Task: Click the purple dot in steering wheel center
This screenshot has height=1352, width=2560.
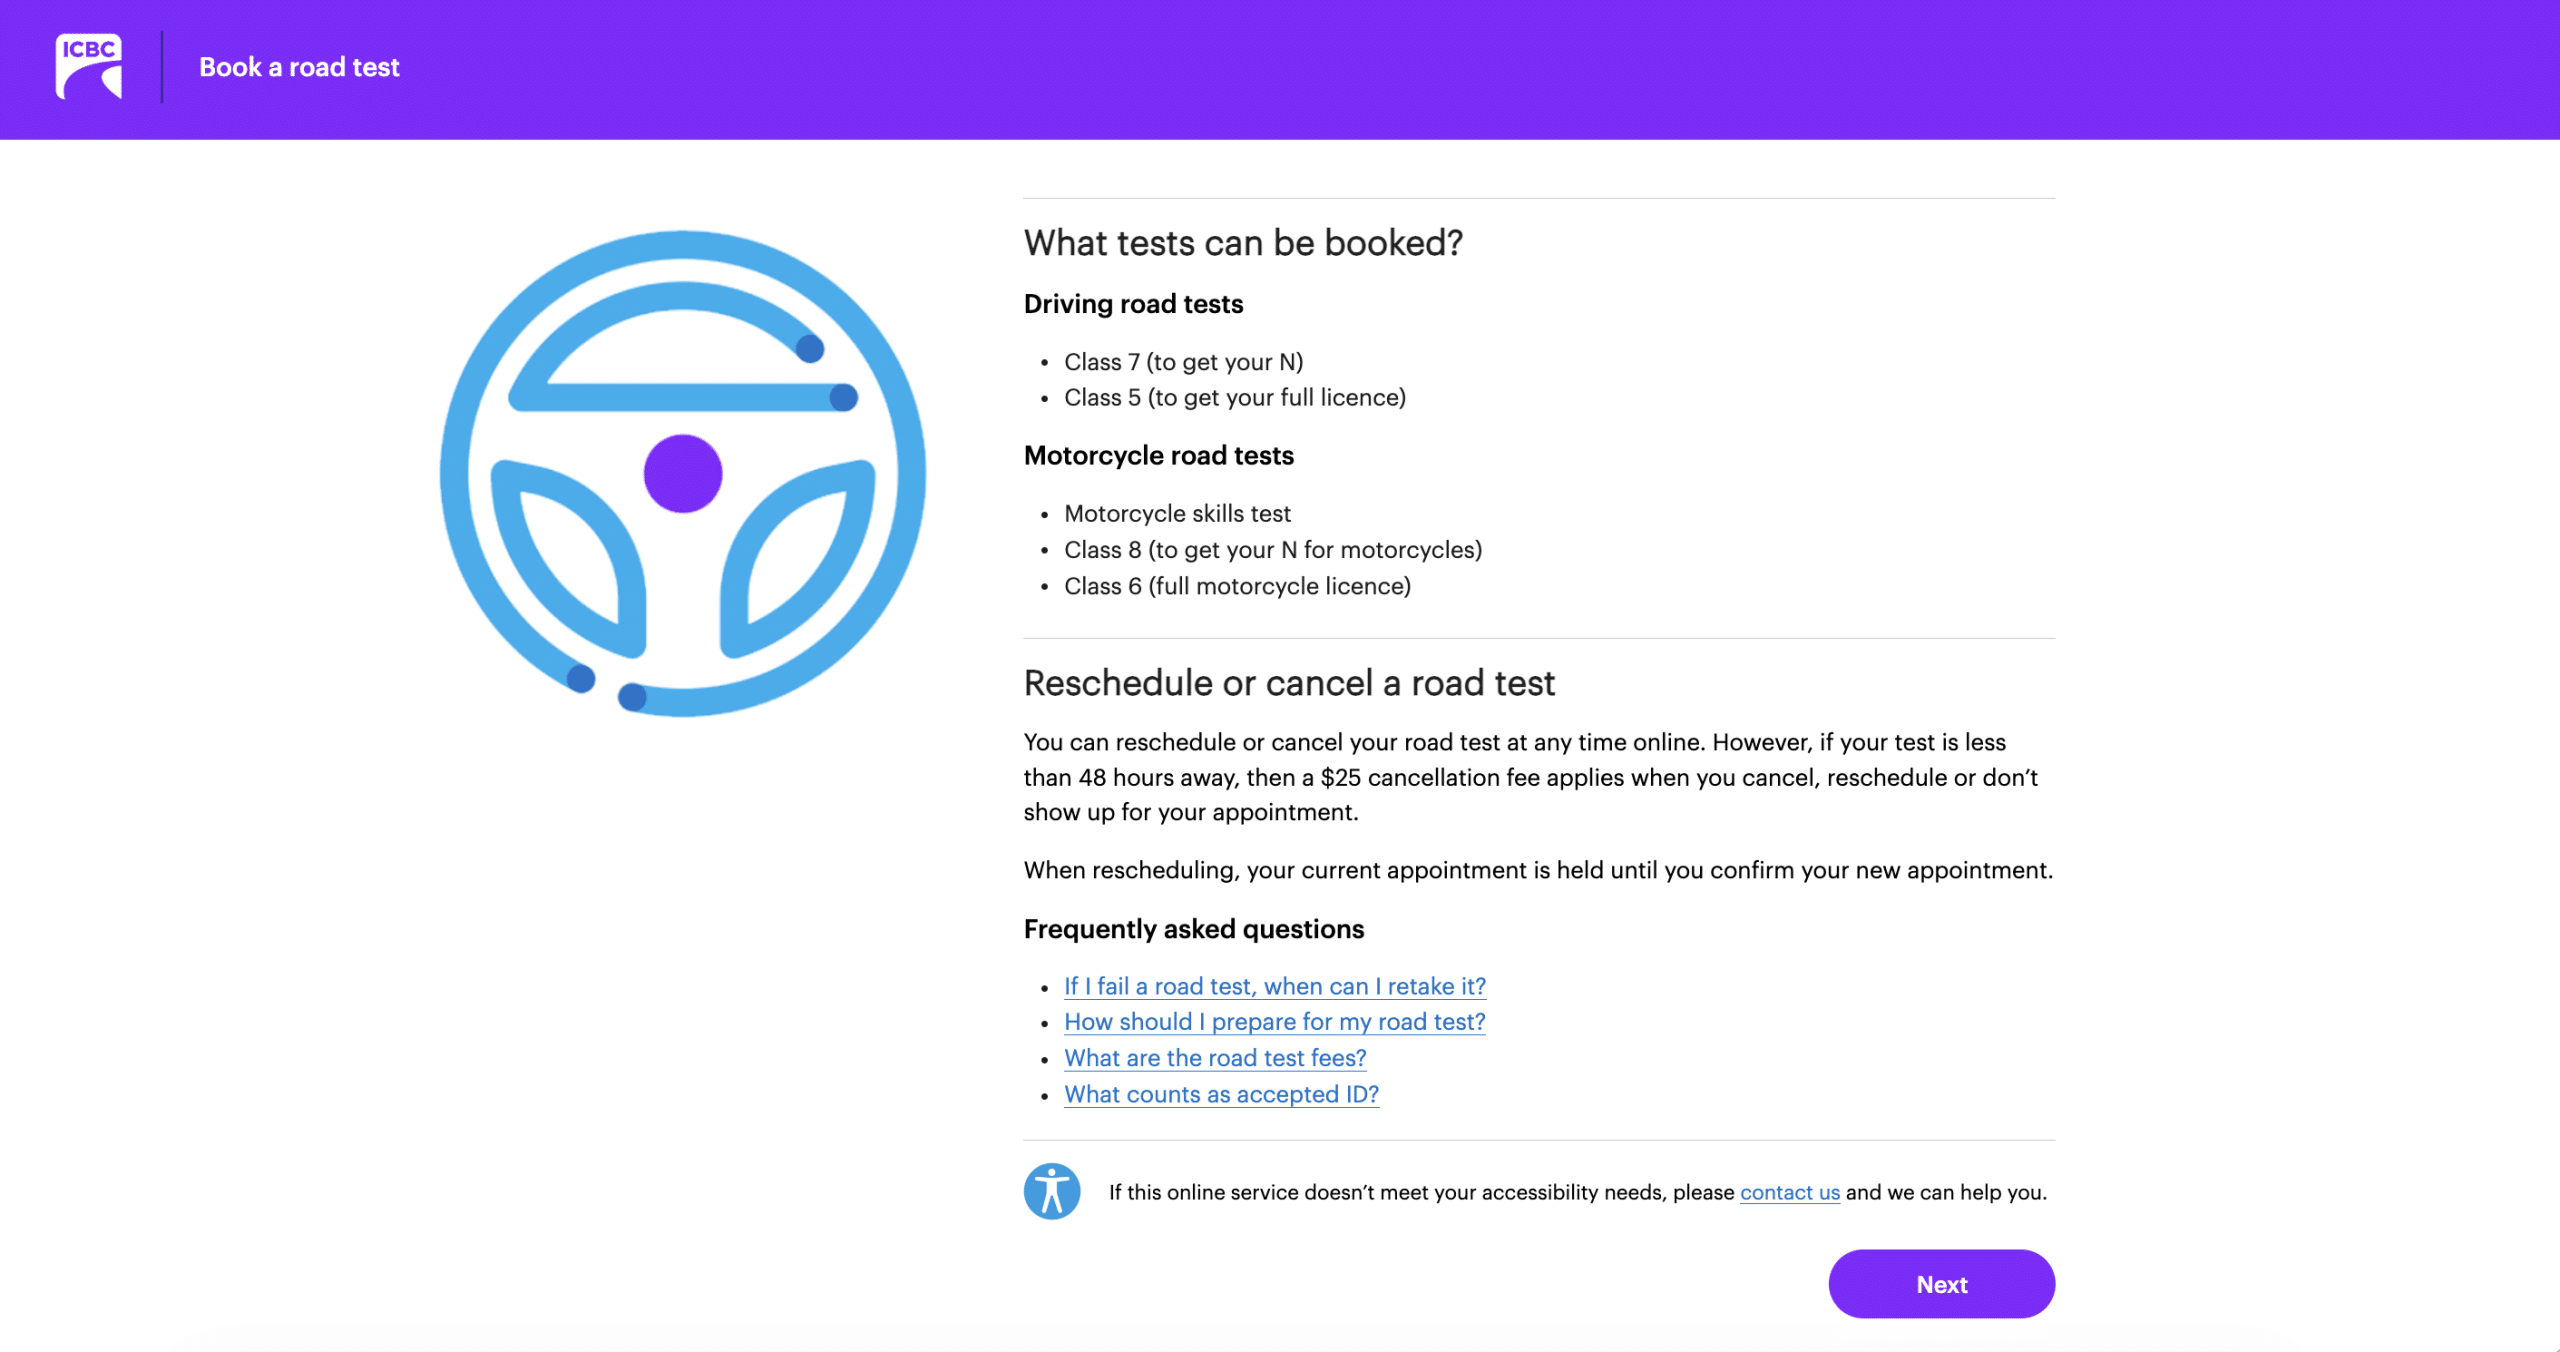Action: pos(683,473)
